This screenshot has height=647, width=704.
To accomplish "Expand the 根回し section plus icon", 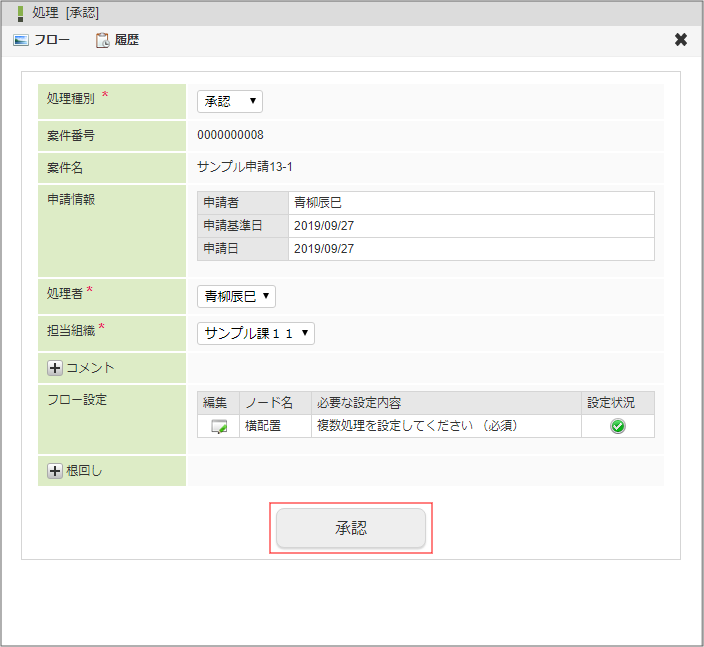I will pyautogui.click(x=55, y=471).
